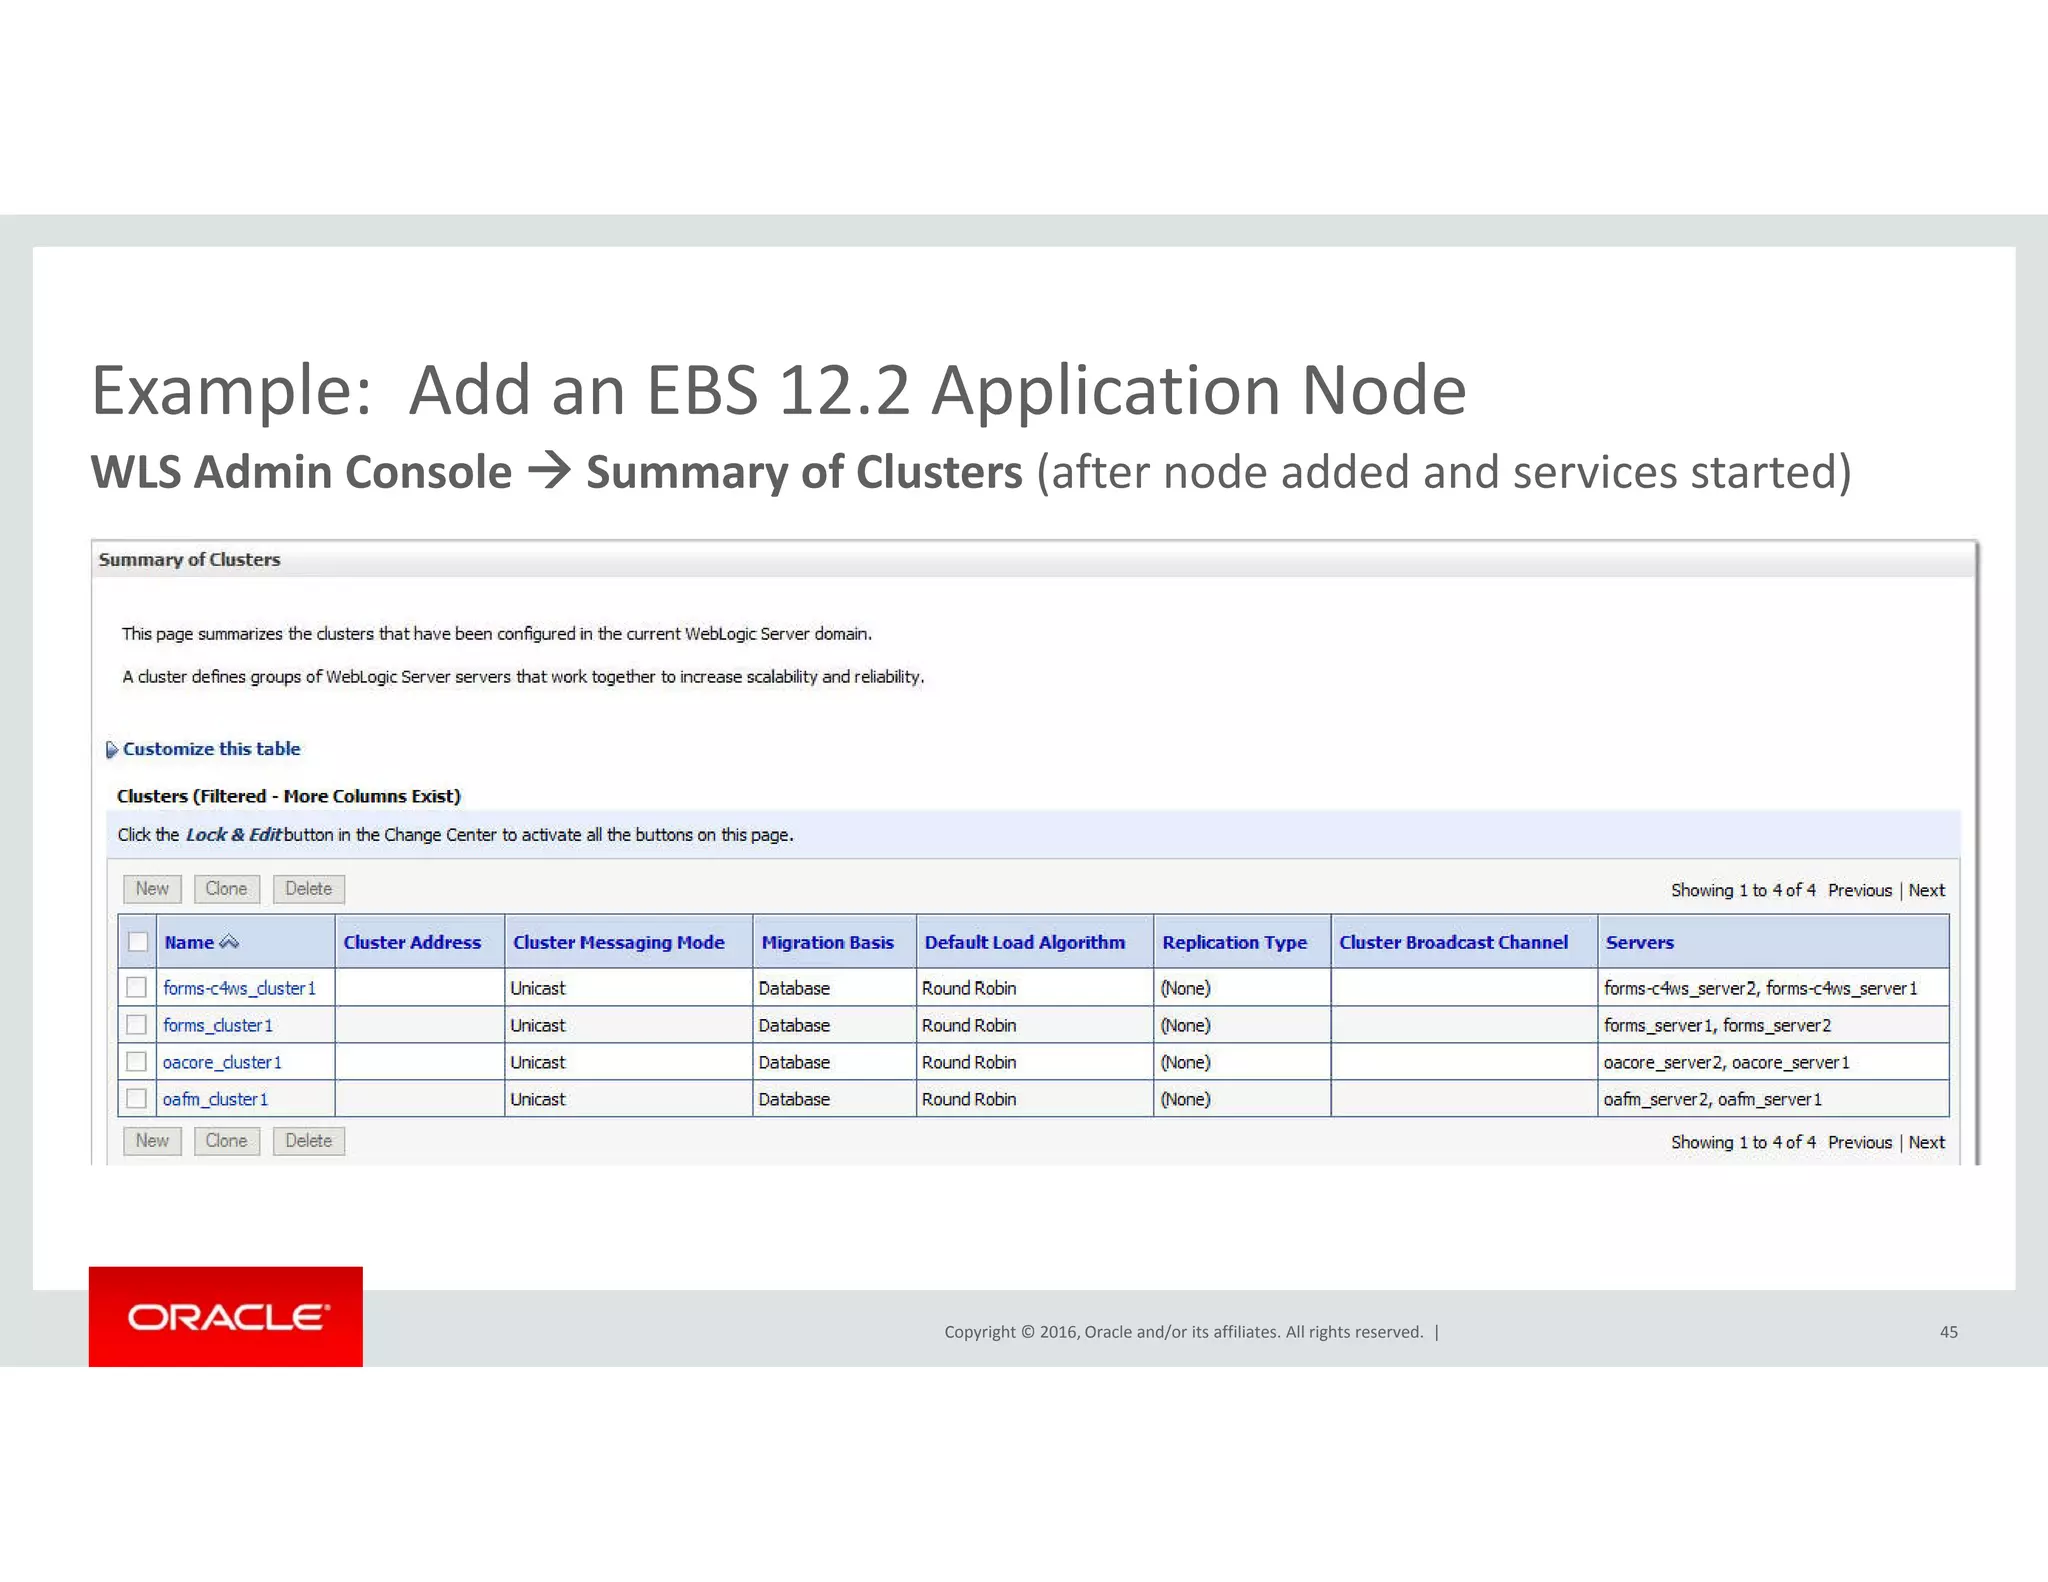Click the top Clone button
Screen dimensions: 2048x1582
click(x=226, y=889)
